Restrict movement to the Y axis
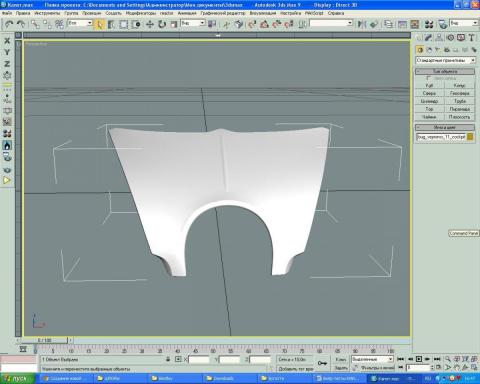 click(7, 52)
